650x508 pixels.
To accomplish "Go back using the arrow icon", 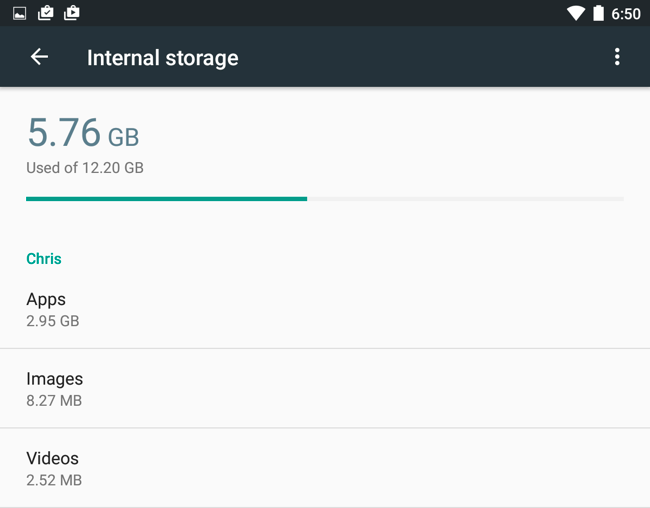I will click(39, 57).
